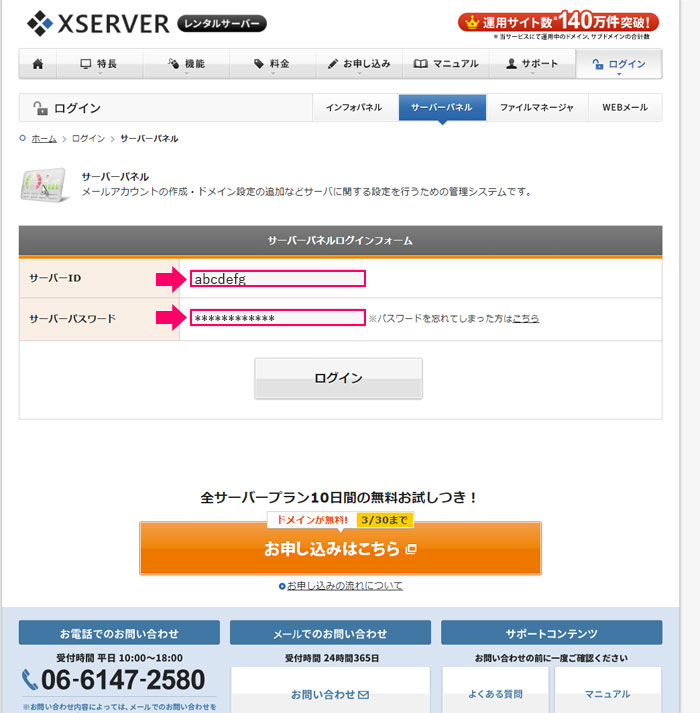Focus the サーバーパスワード input field

(x=277, y=317)
